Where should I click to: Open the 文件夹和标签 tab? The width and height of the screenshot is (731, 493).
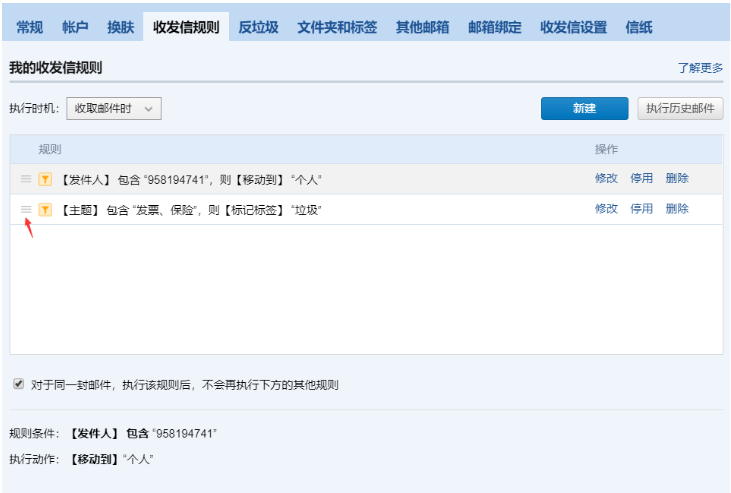(337, 27)
